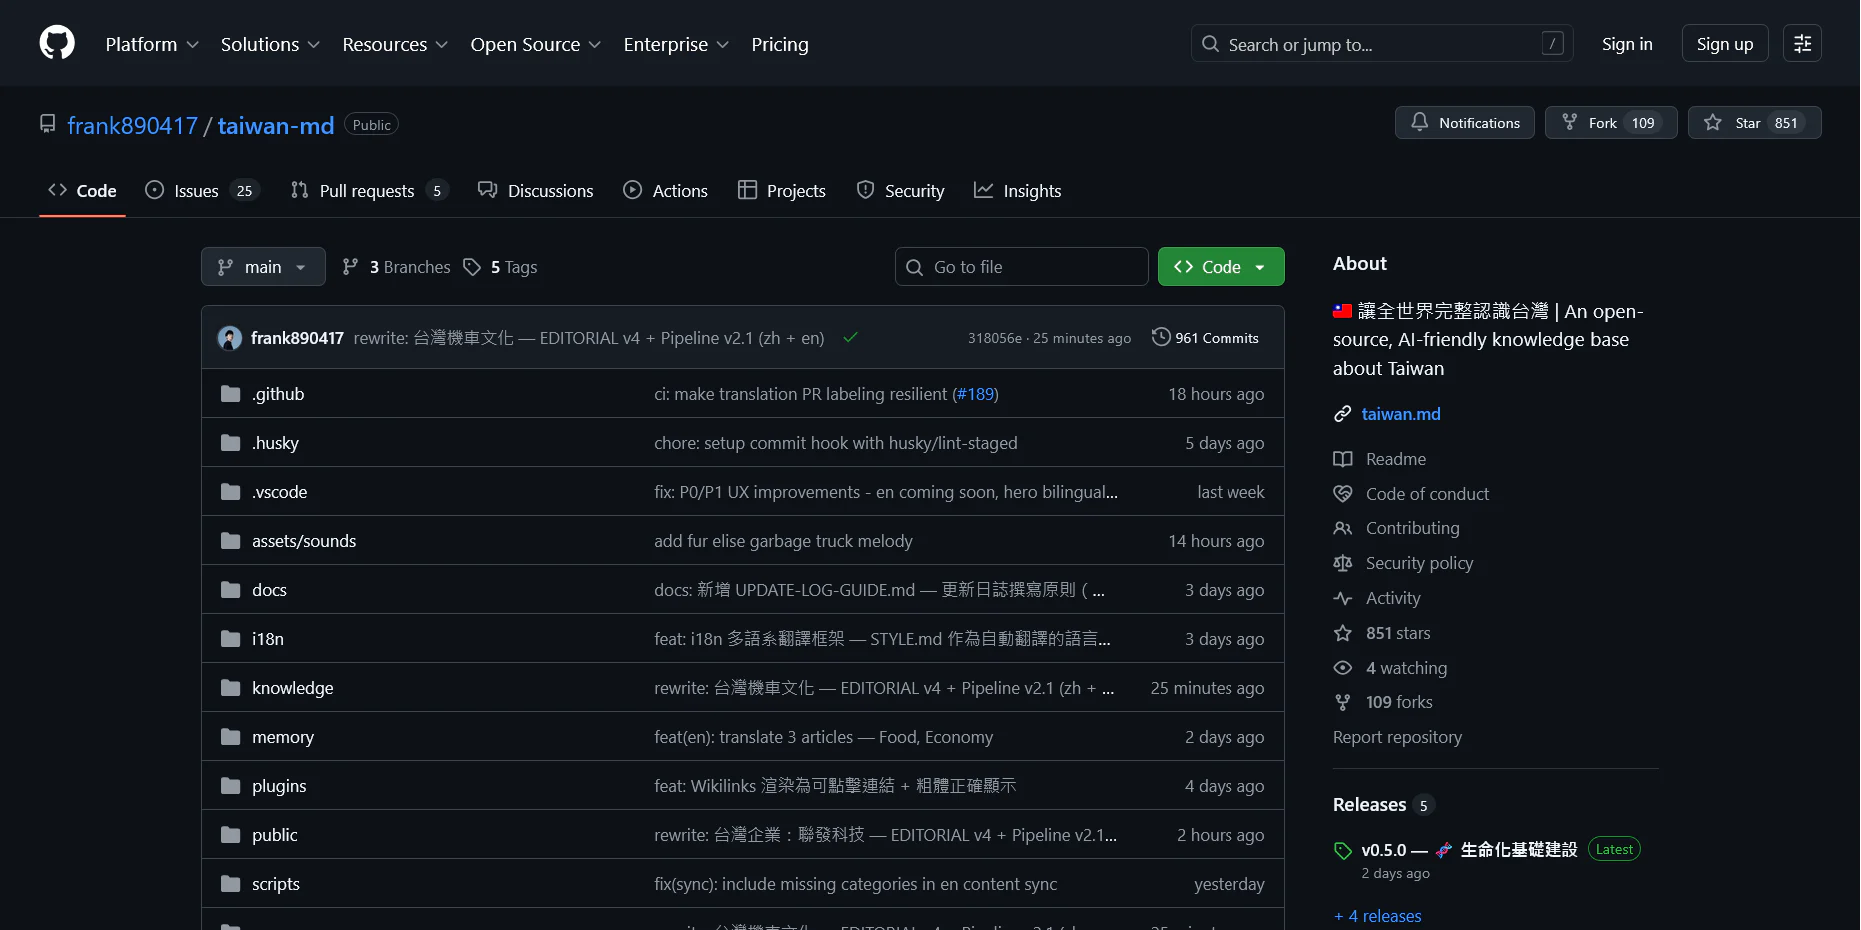Open the Projects tab
This screenshot has height=930, width=1861.
(782, 190)
